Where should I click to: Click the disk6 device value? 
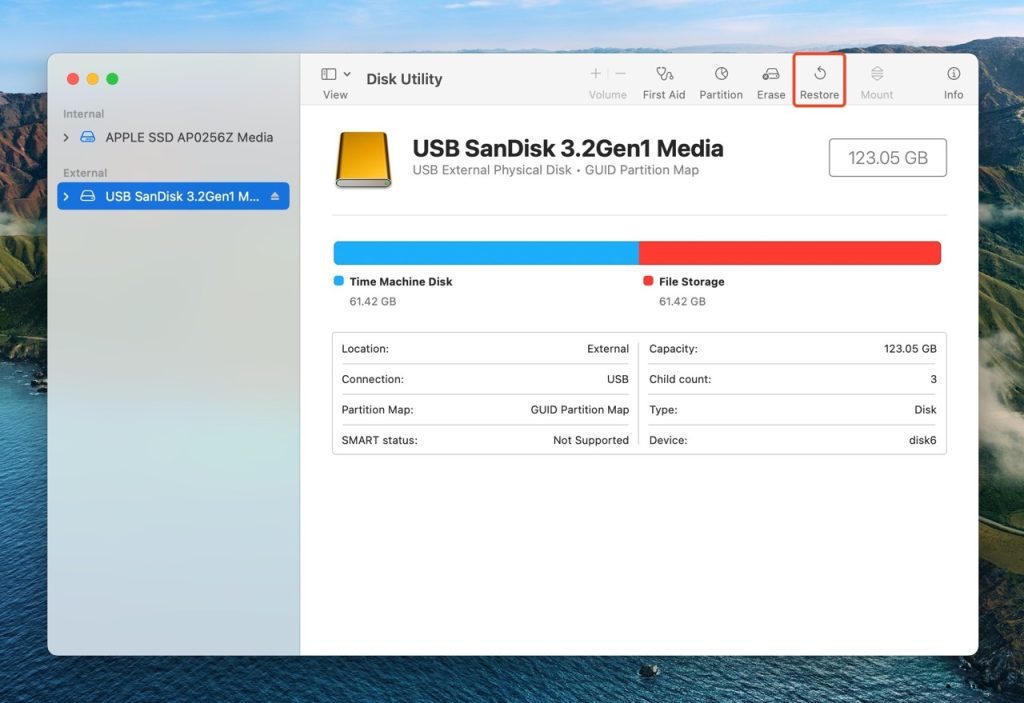pos(924,440)
